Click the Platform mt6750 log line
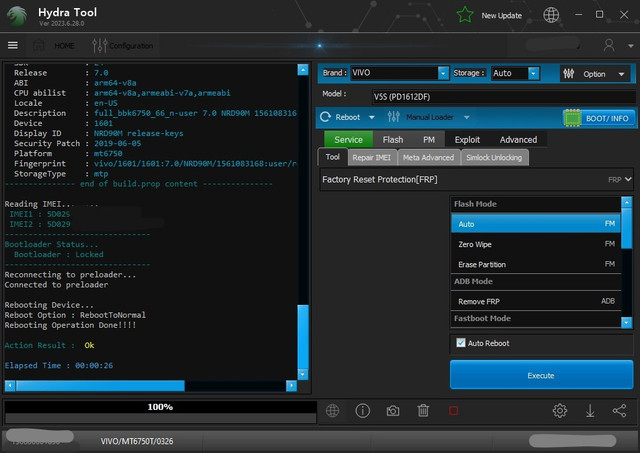This screenshot has height=453, width=640. pos(68,153)
